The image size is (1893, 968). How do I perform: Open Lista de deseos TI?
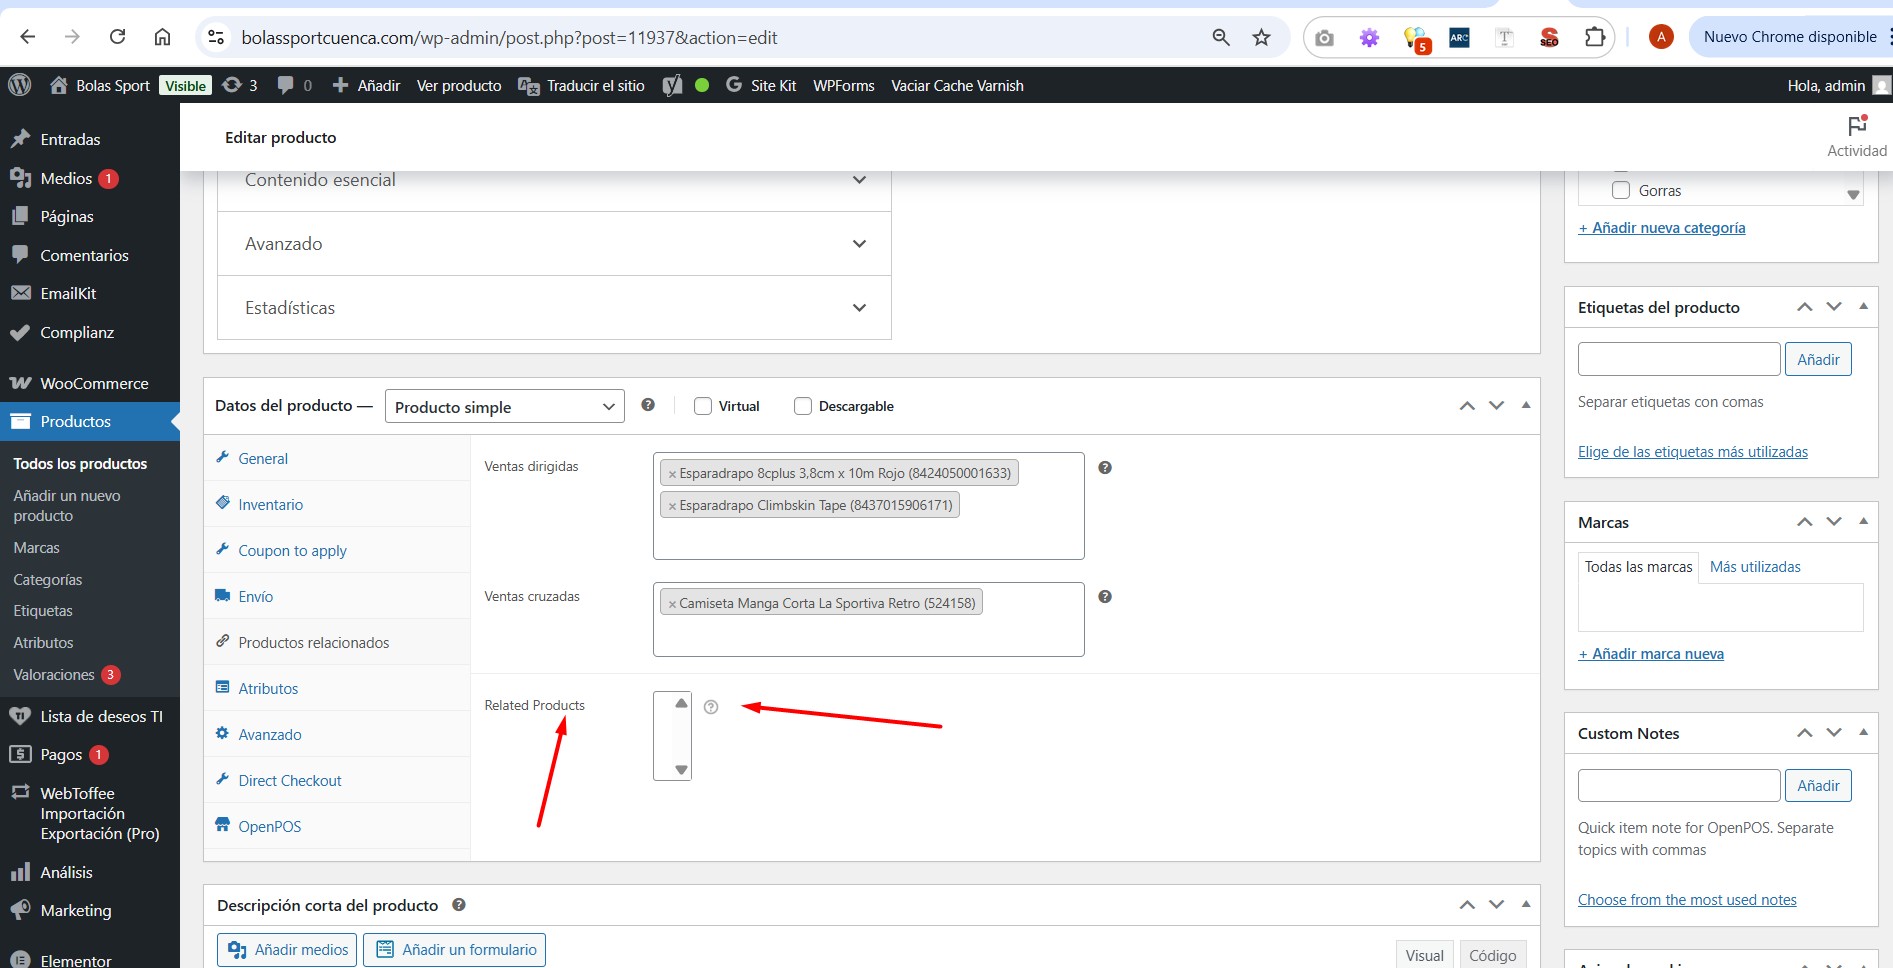[x=101, y=716]
